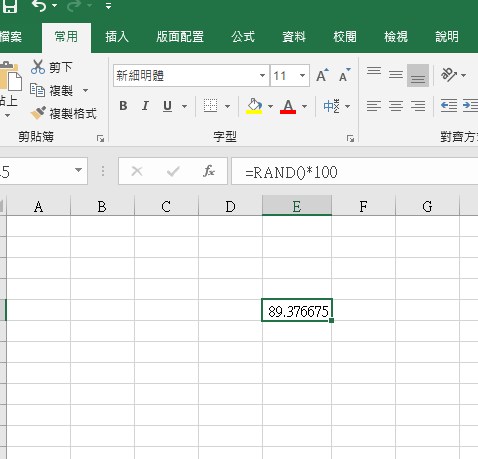Click the phonetic guide 中 icon
This screenshot has height=459, width=478.
[331, 106]
